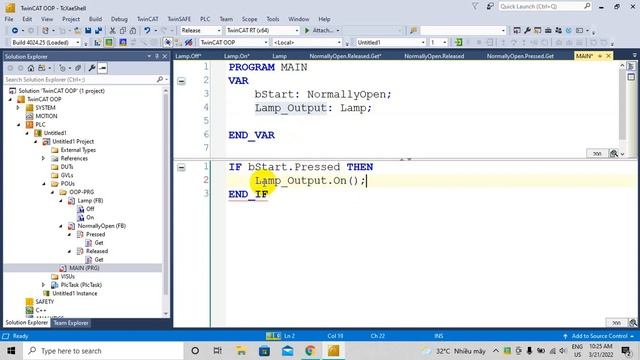Open the PLC menu
Screen dimensions: 640x360
tap(205, 19)
